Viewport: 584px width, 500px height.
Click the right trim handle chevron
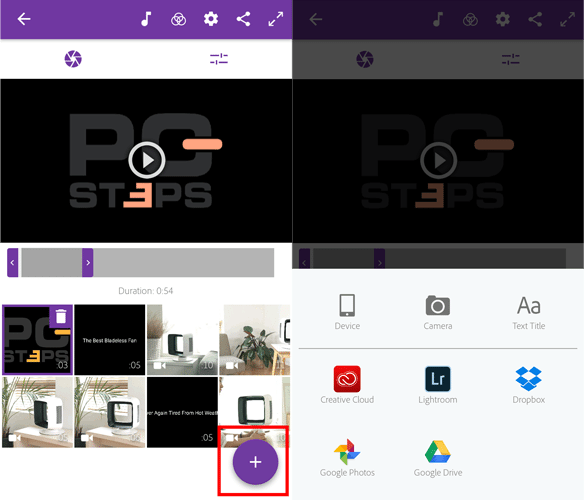[88, 263]
